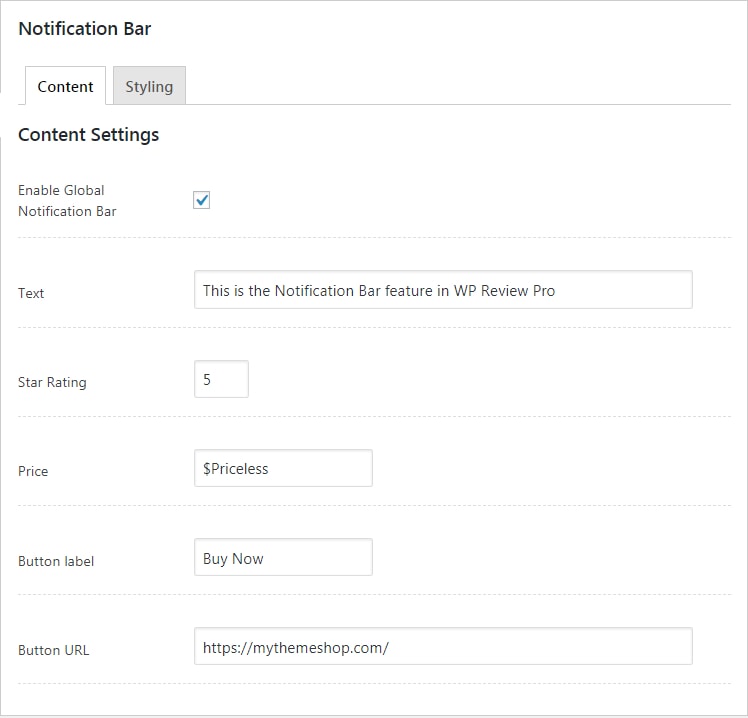This screenshot has width=748, height=718.
Task: Click the 'Text' field label
Action: (31, 293)
